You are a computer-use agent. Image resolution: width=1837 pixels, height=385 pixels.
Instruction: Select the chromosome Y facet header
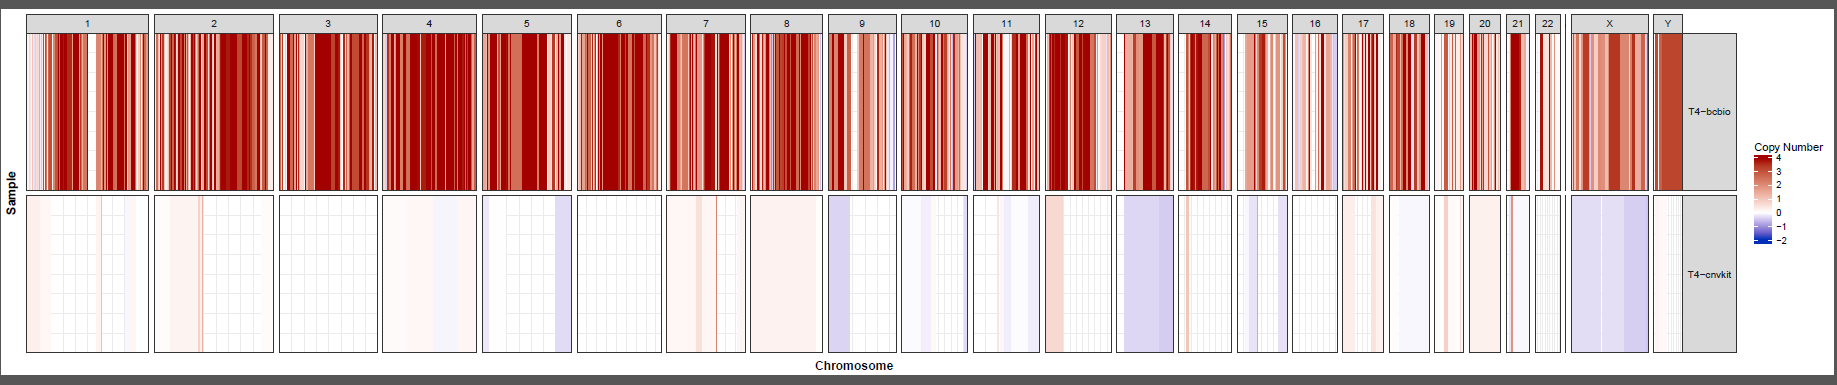point(1668,23)
